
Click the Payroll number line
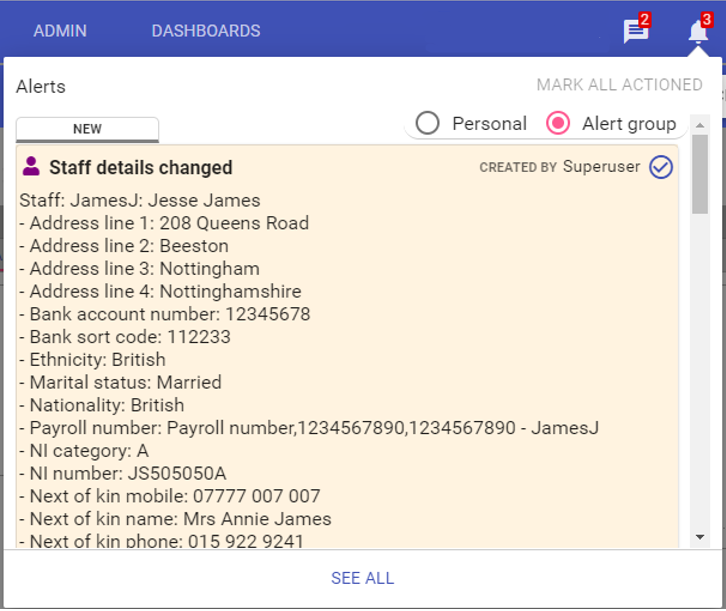(x=309, y=428)
